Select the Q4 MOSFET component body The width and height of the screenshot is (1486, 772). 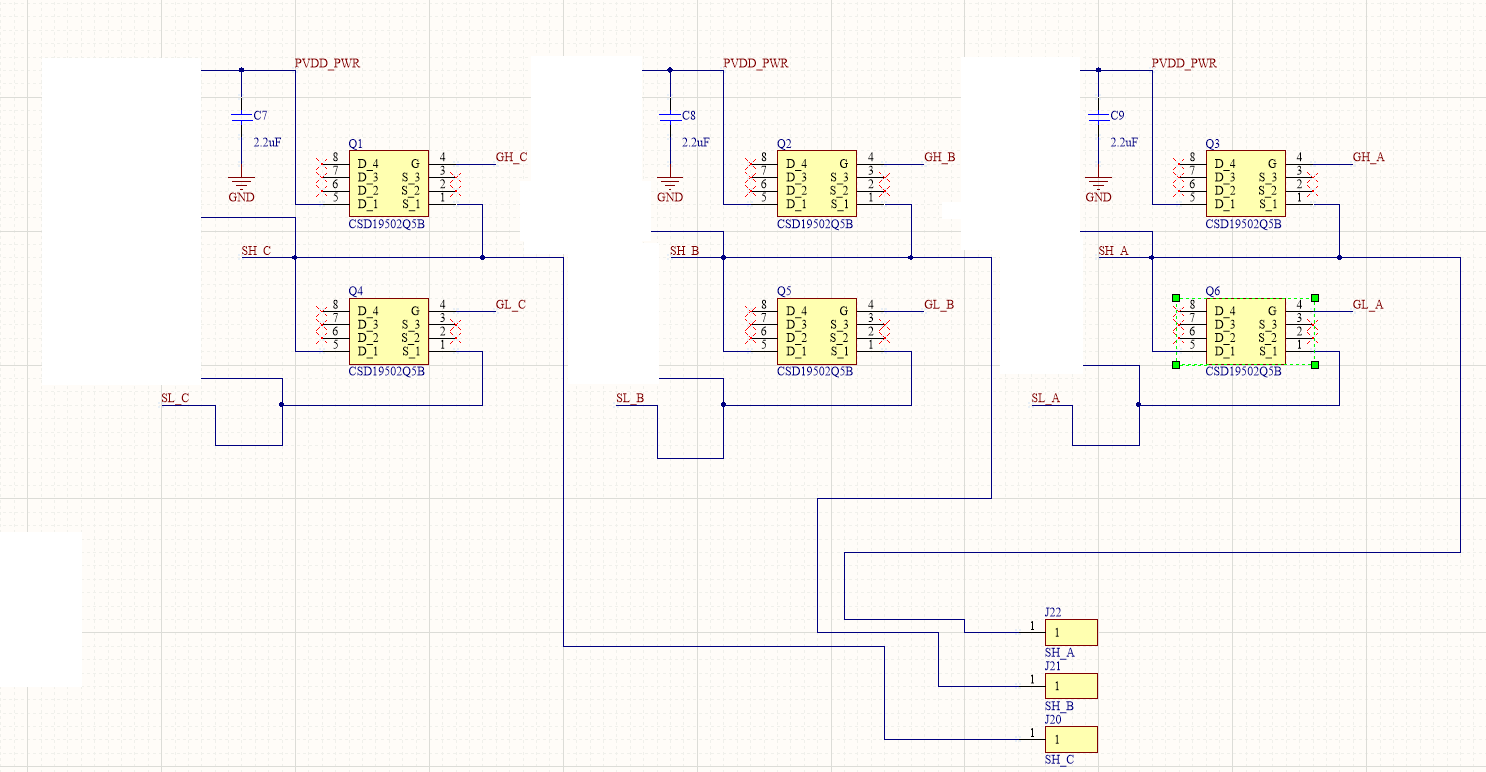click(388, 331)
